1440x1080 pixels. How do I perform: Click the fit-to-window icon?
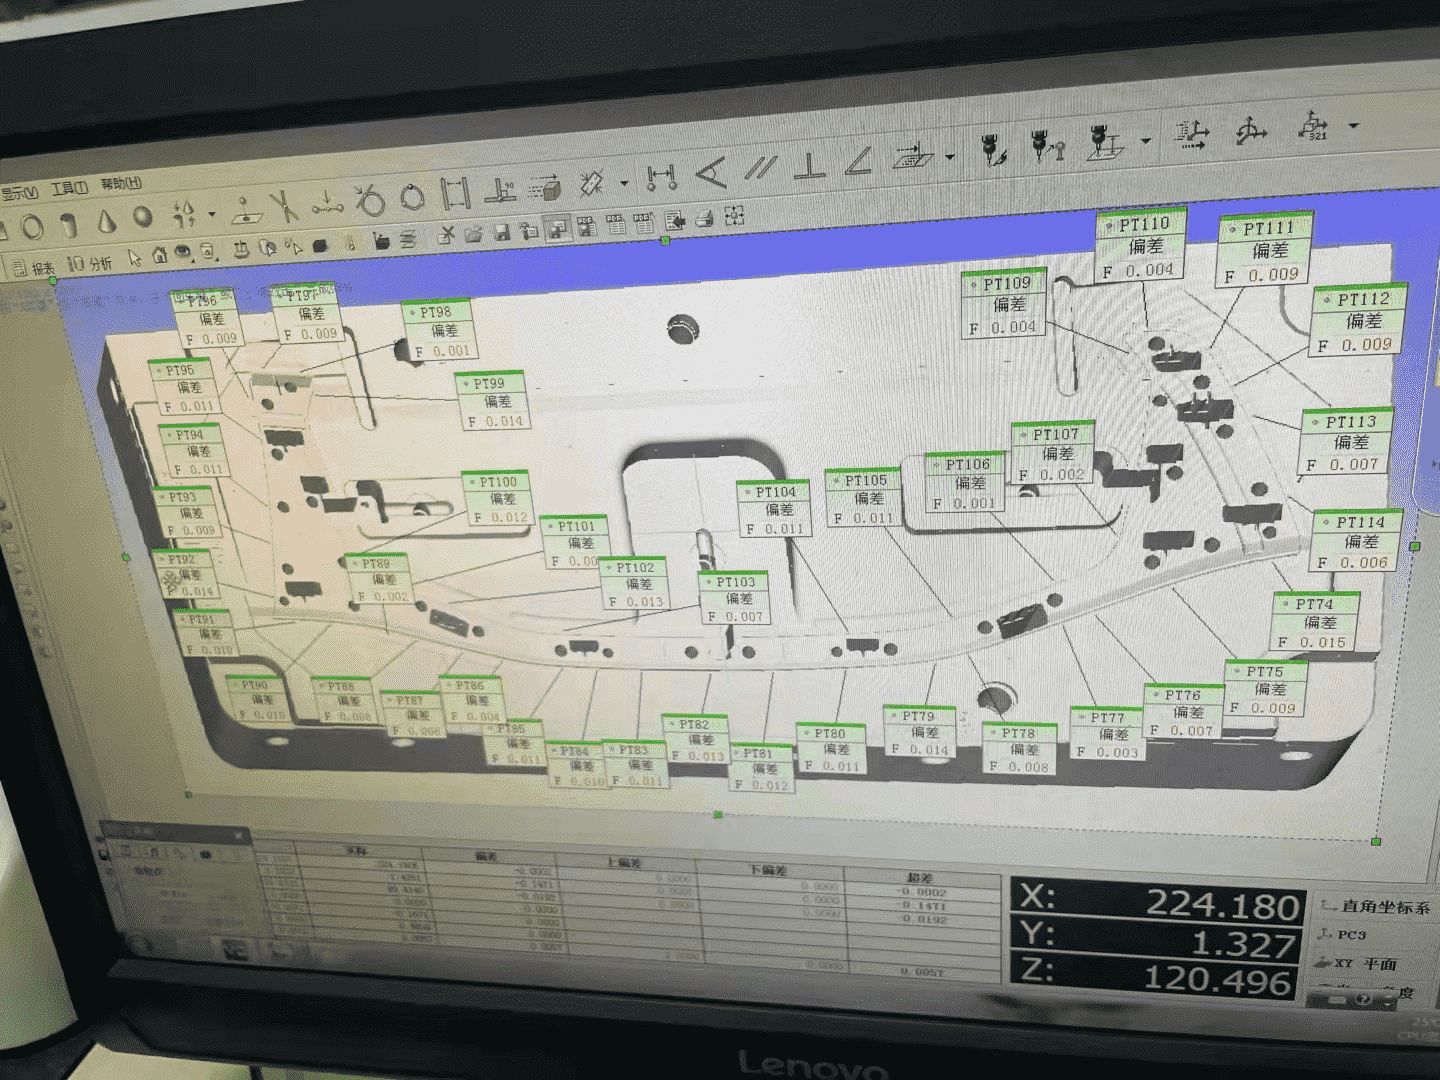coord(735,215)
